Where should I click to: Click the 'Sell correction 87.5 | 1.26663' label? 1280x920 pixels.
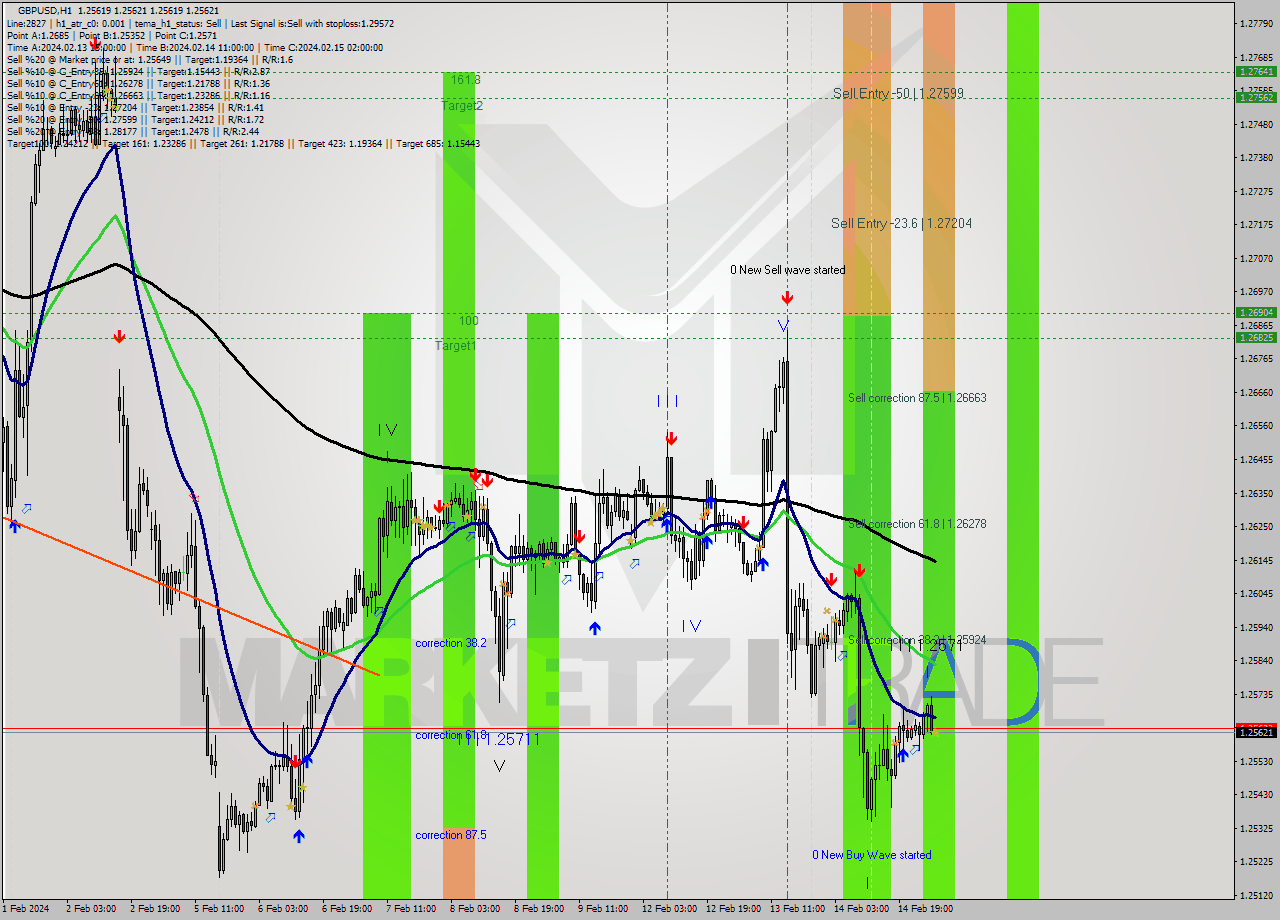(x=917, y=398)
